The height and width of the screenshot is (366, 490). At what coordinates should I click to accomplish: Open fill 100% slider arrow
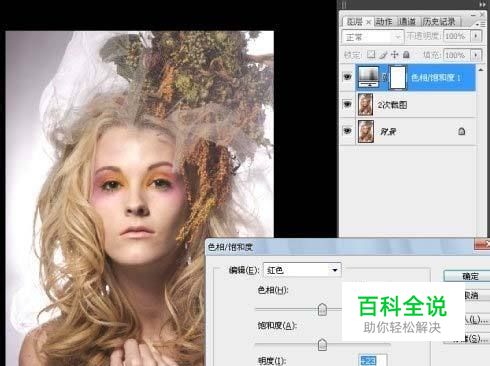[x=476, y=55]
